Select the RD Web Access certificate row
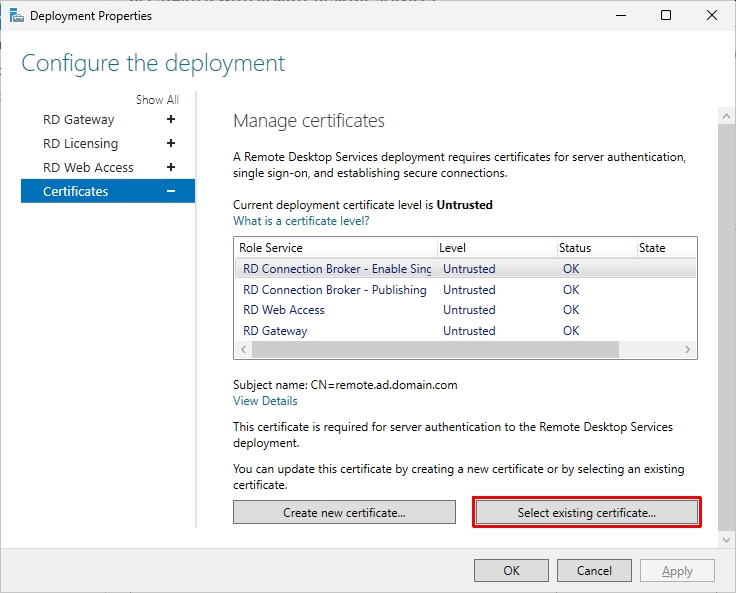The image size is (736, 593). click(284, 310)
